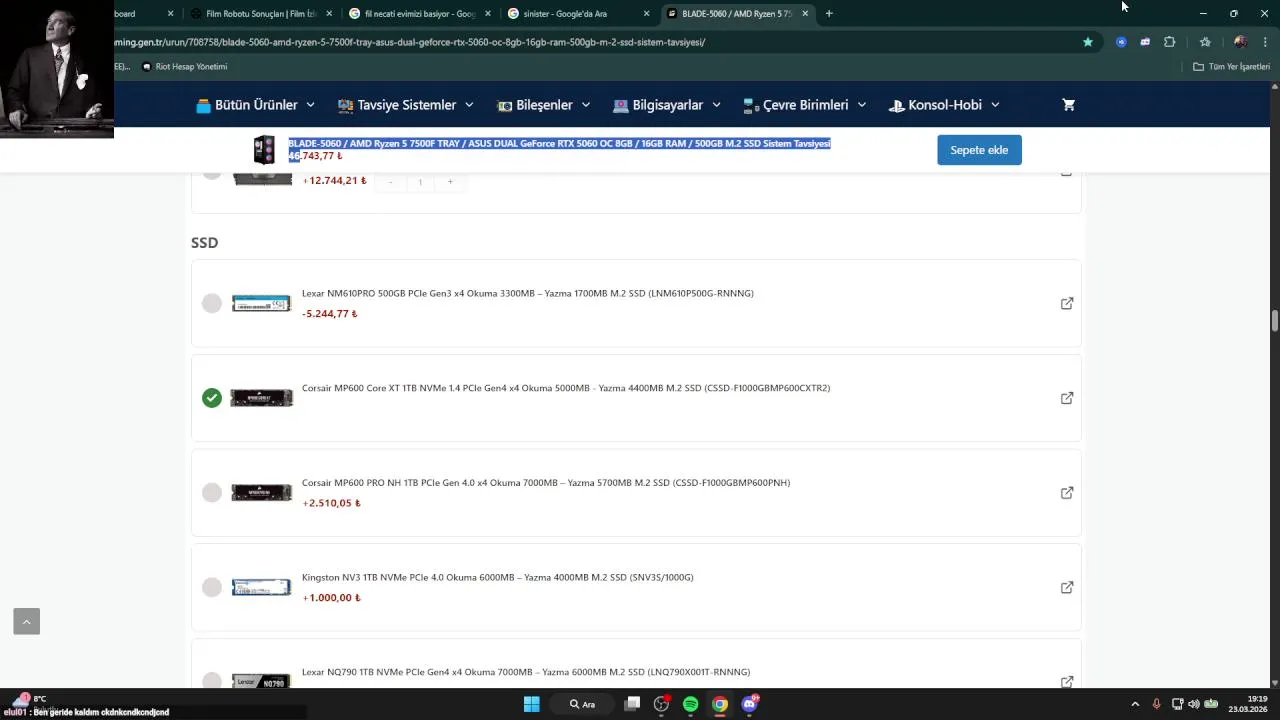The image size is (1280, 720).
Task: Open Discord from the taskbar
Action: click(749, 704)
